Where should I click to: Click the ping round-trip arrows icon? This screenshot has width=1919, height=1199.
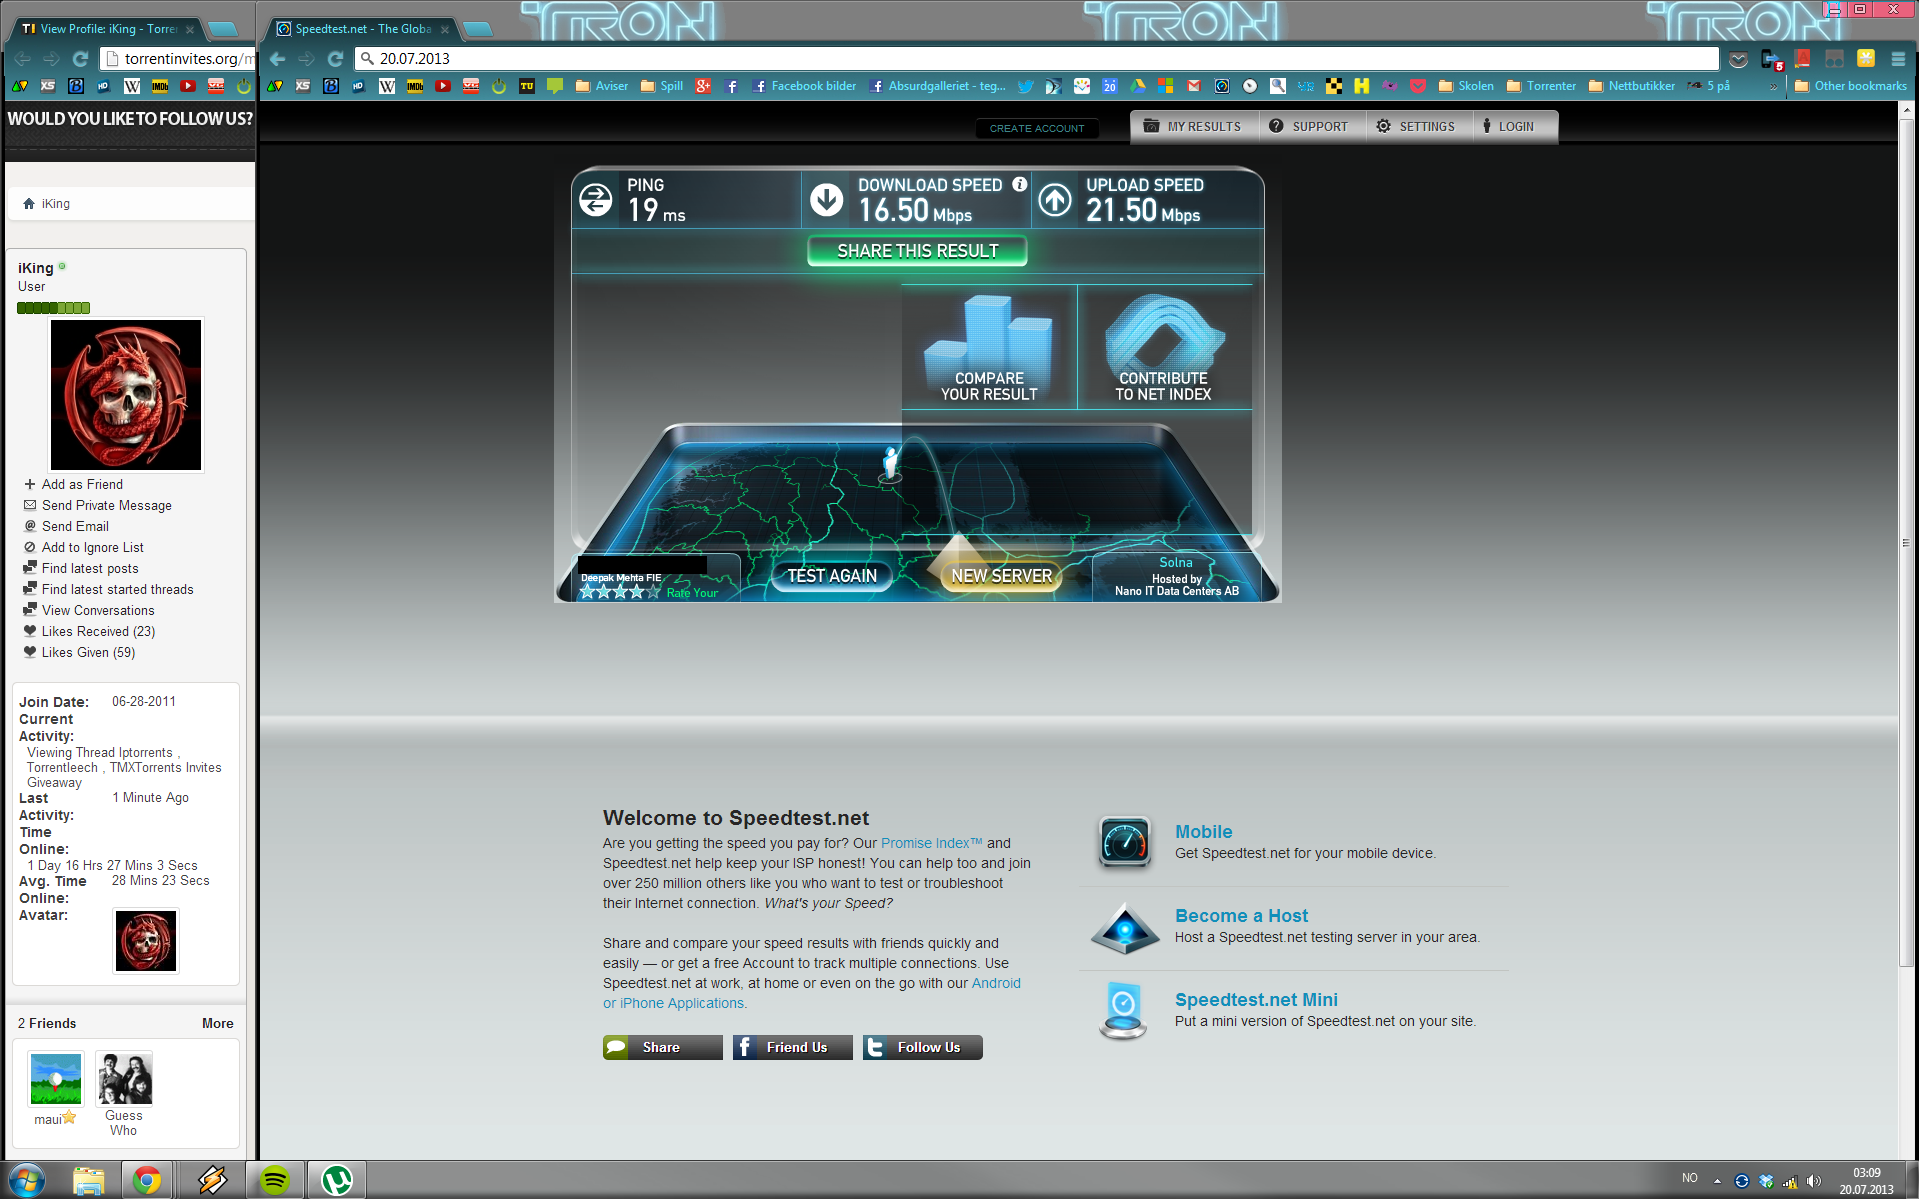click(x=596, y=200)
